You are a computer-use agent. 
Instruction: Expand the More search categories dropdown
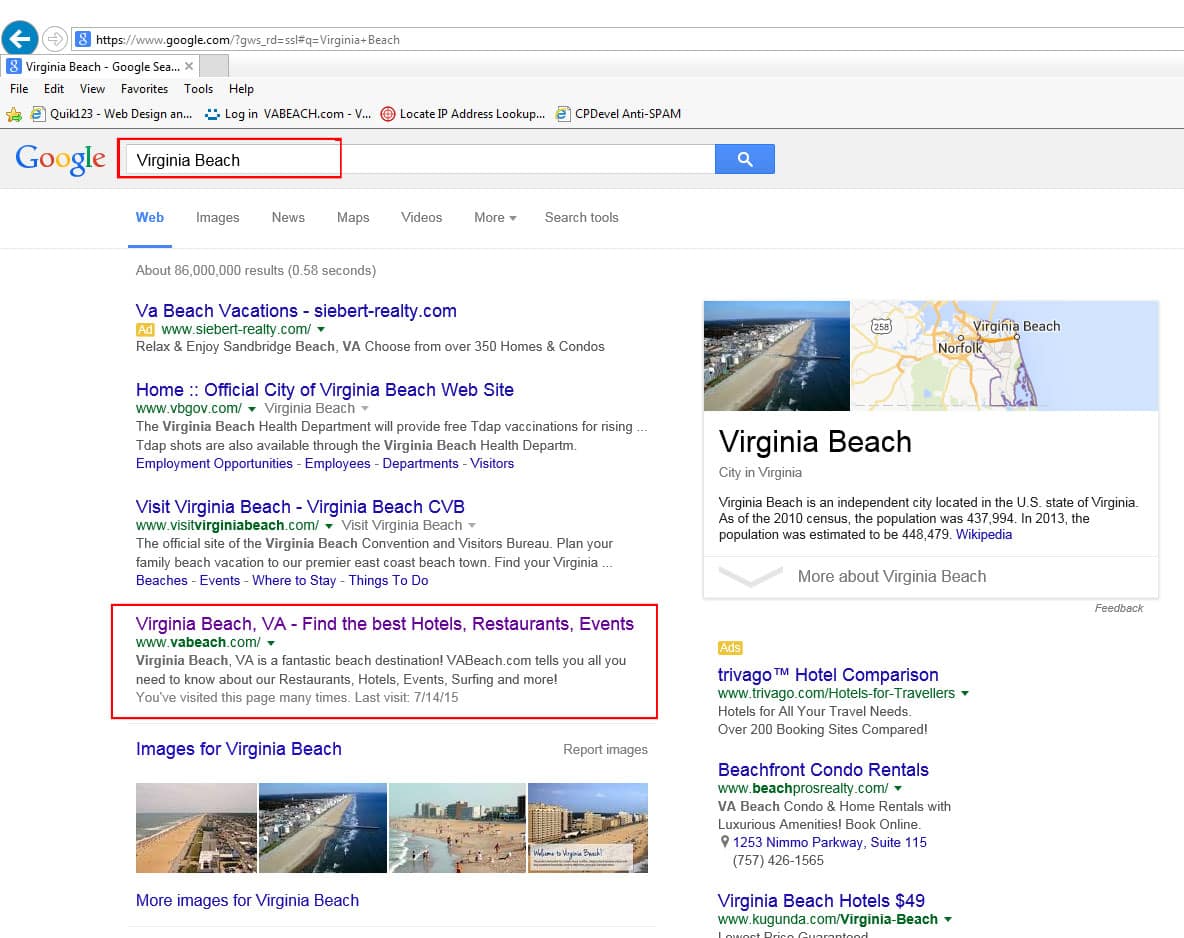495,218
